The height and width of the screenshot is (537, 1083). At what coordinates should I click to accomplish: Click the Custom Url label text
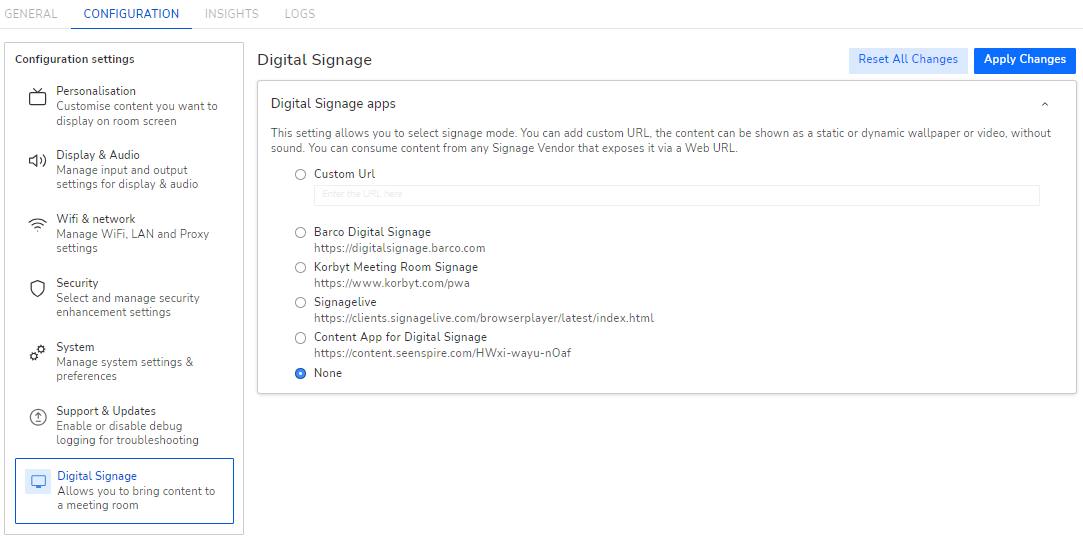[x=345, y=175]
